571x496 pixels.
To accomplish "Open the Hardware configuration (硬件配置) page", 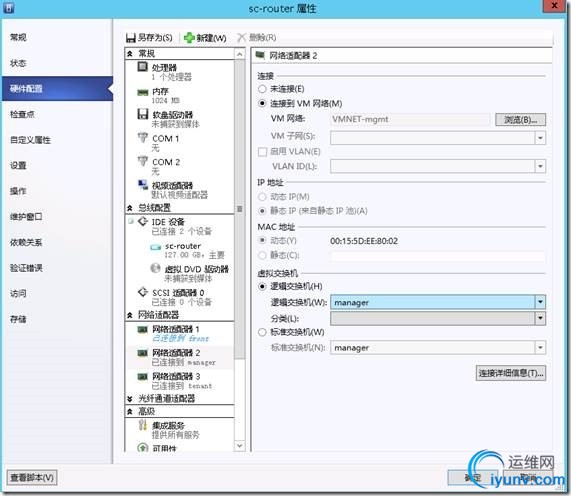I will pyautogui.click(x=57, y=88).
